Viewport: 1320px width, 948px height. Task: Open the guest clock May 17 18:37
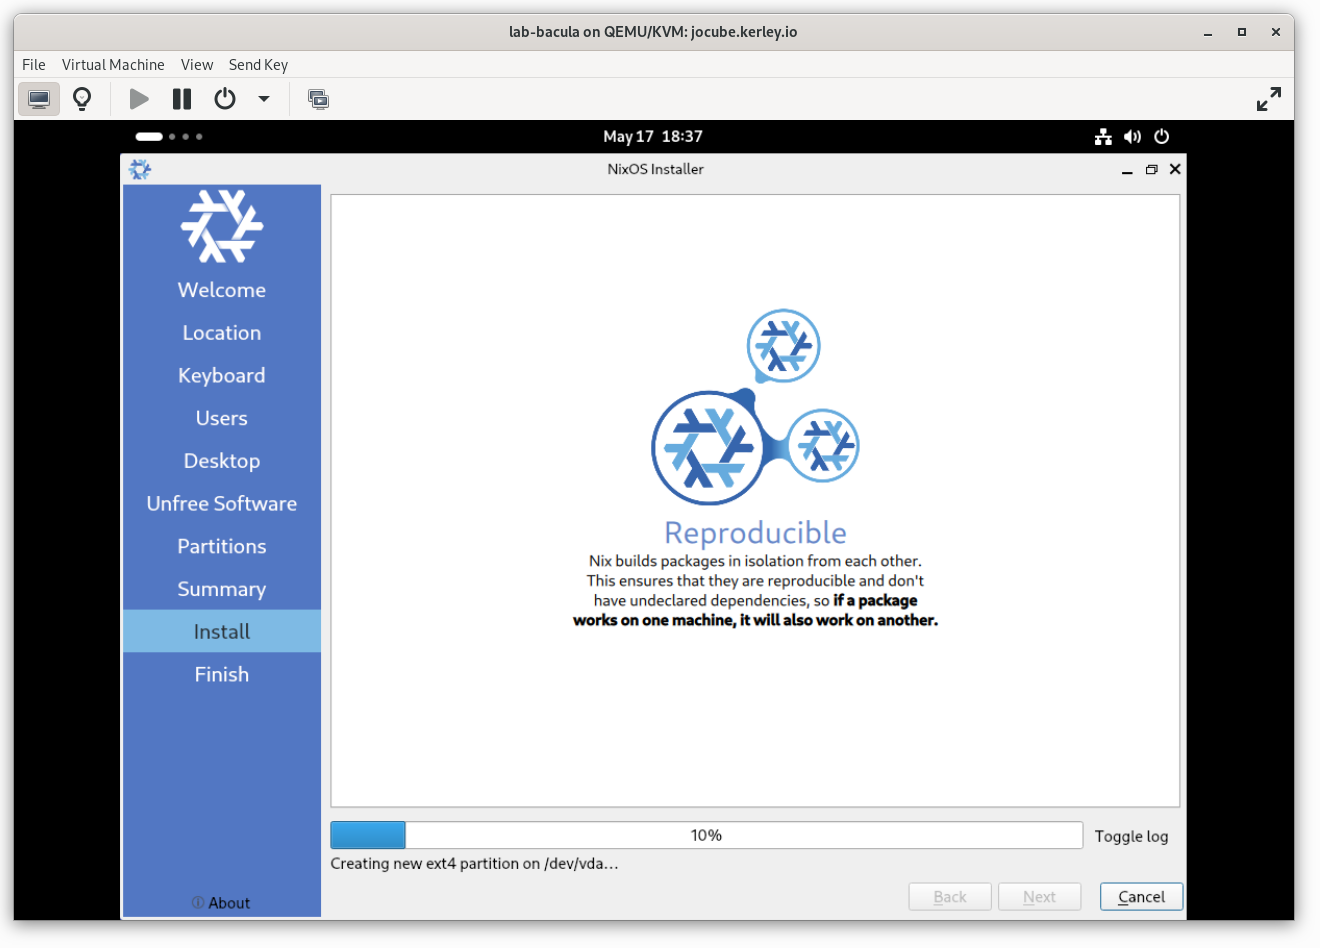(653, 137)
